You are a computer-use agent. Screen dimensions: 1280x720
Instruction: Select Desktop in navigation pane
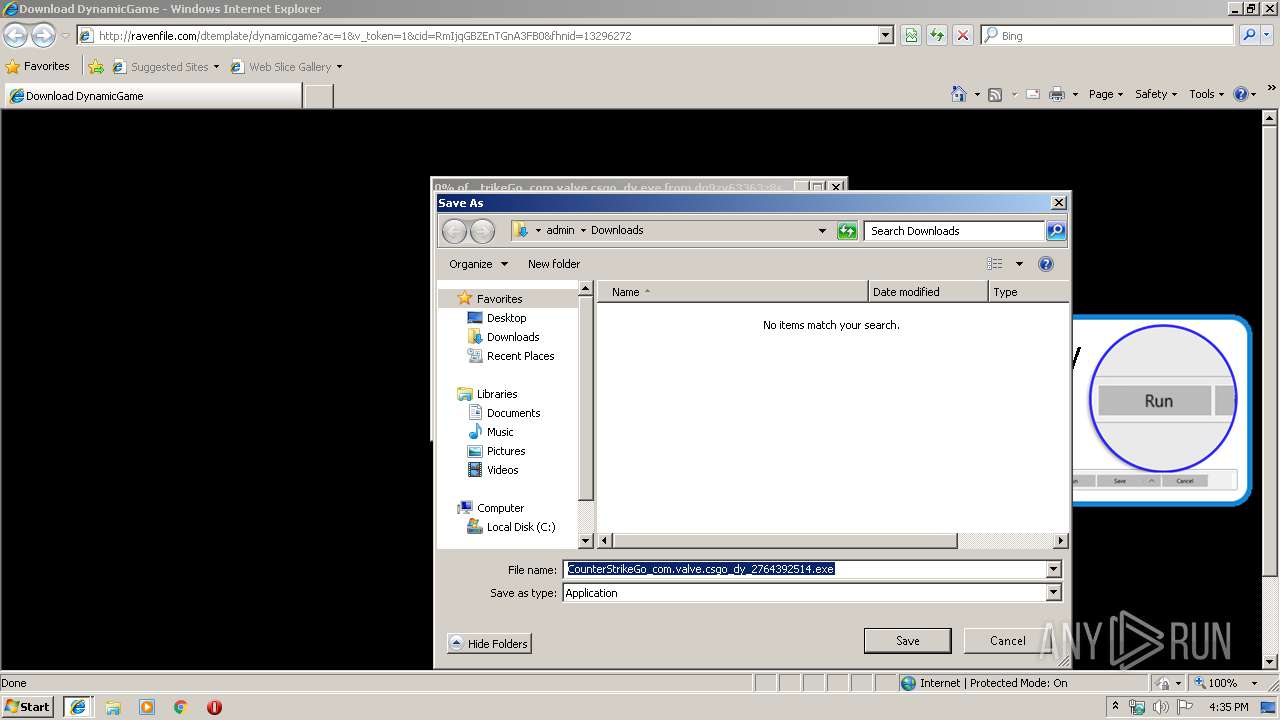tap(496, 318)
